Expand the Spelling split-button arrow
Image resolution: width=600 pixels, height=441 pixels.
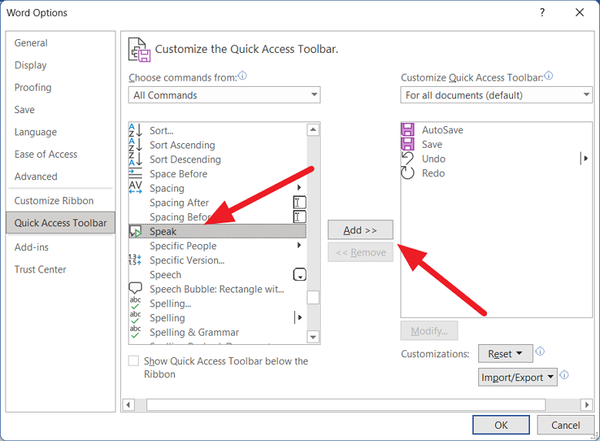pos(300,317)
